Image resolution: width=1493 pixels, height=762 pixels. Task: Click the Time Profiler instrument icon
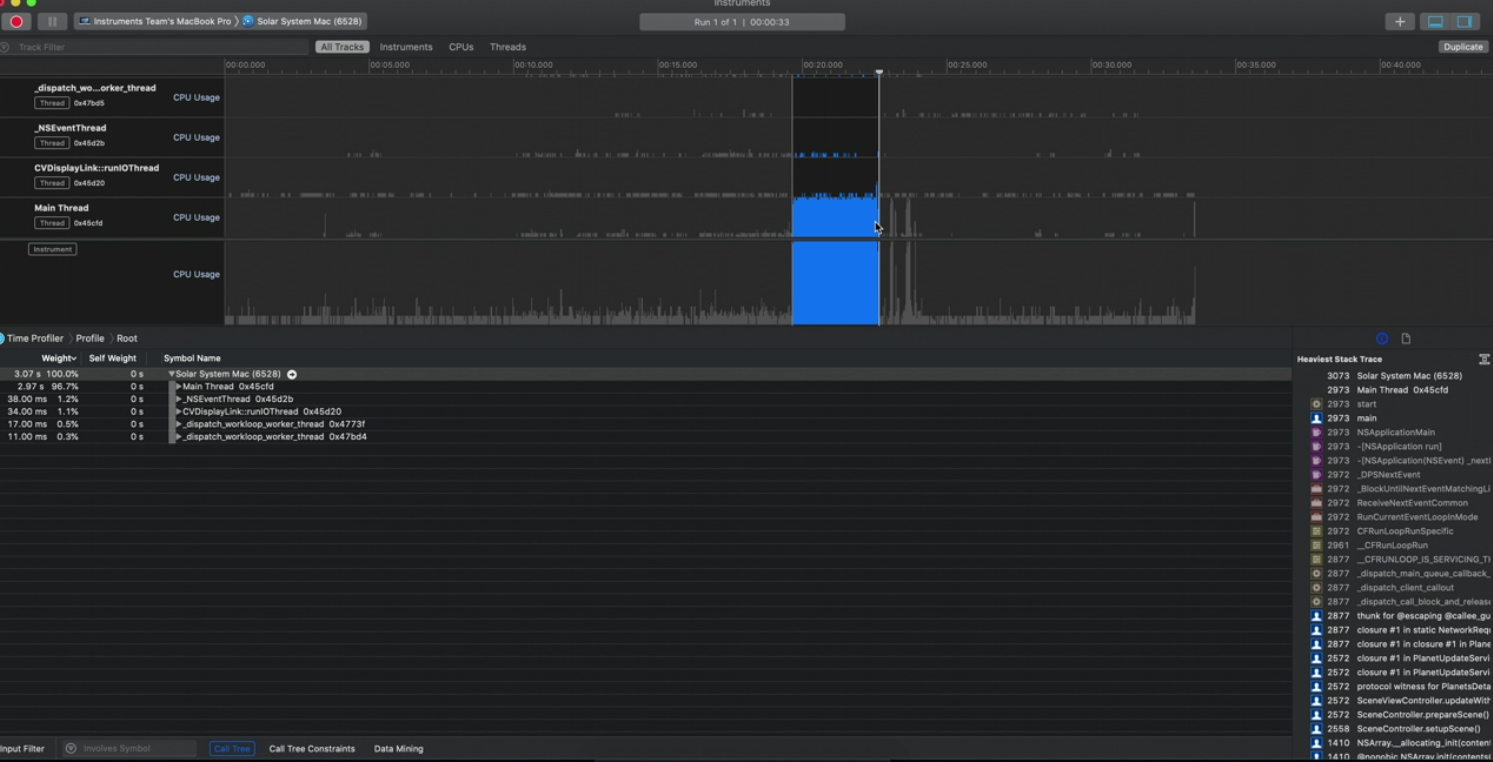coord(2,338)
